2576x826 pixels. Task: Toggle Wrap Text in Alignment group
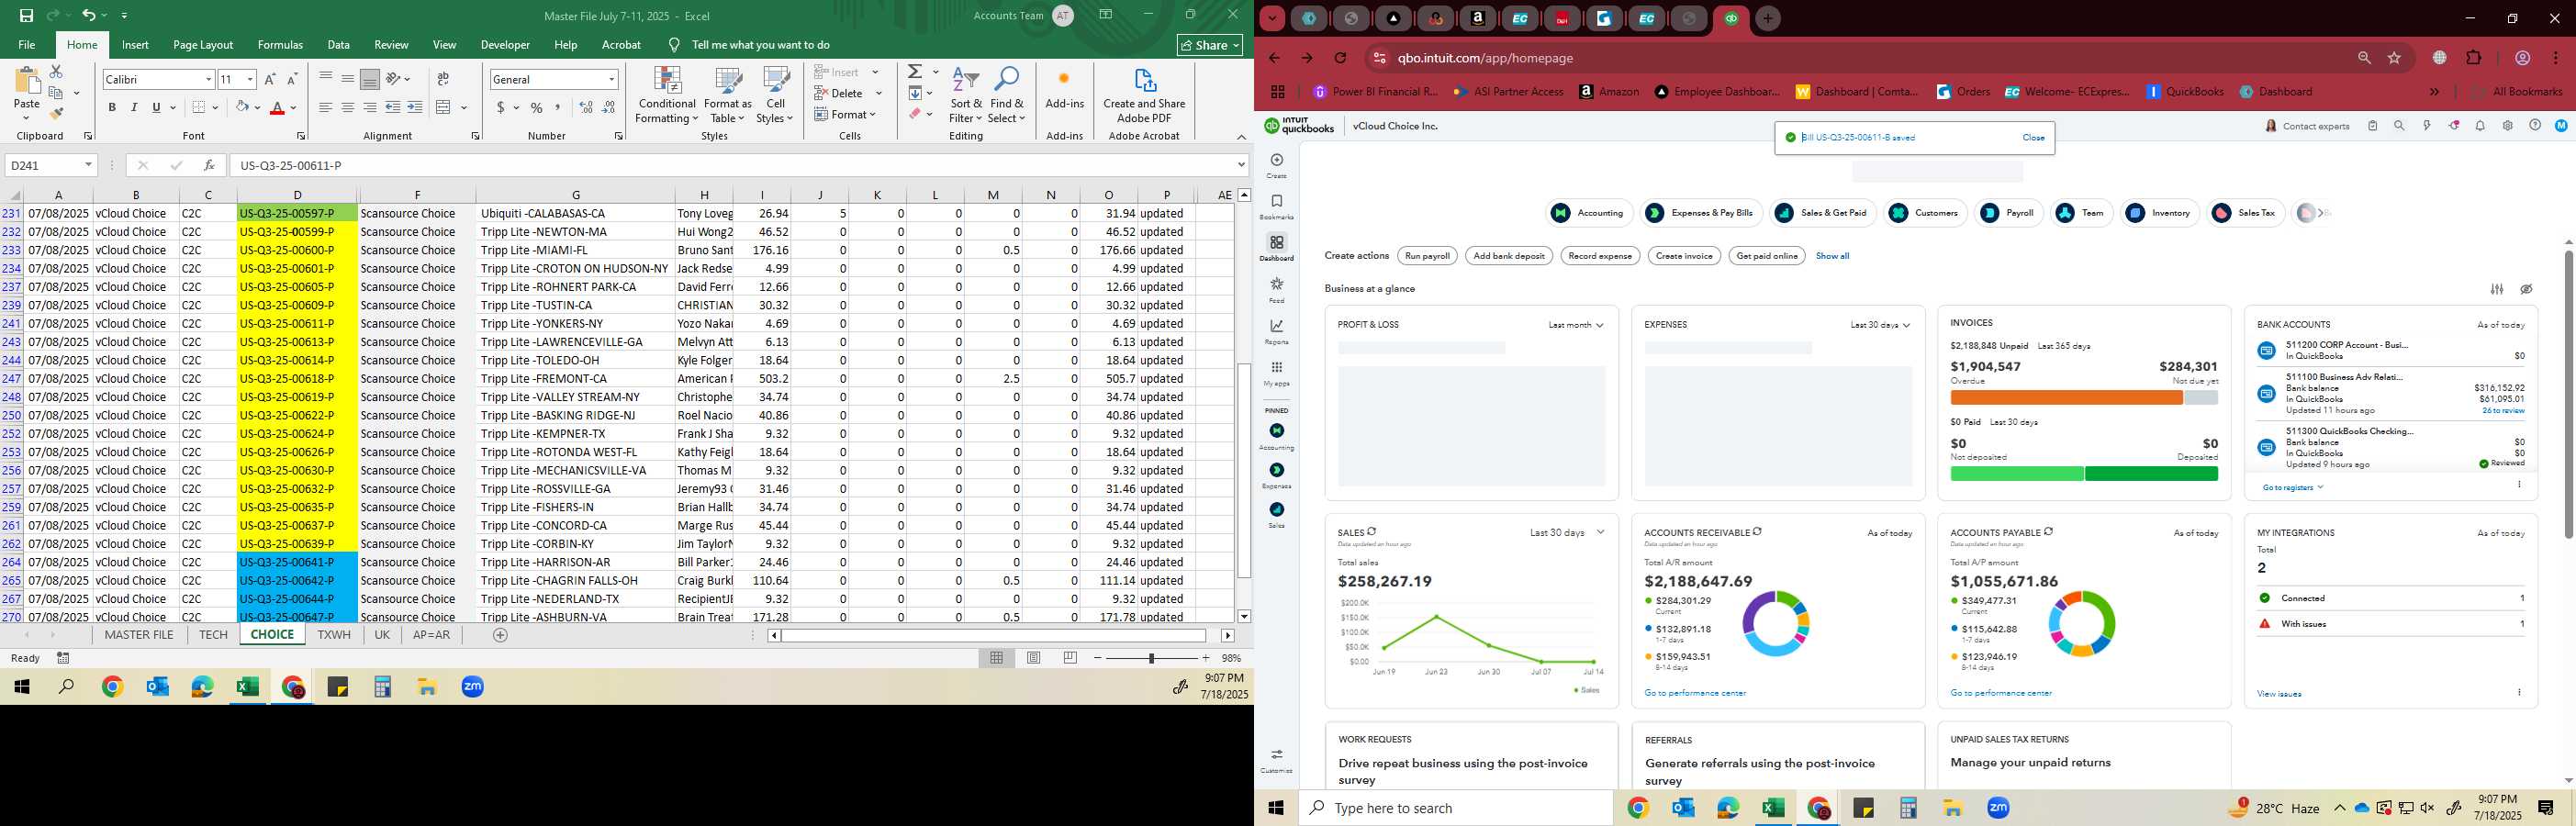tap(443, 79)
